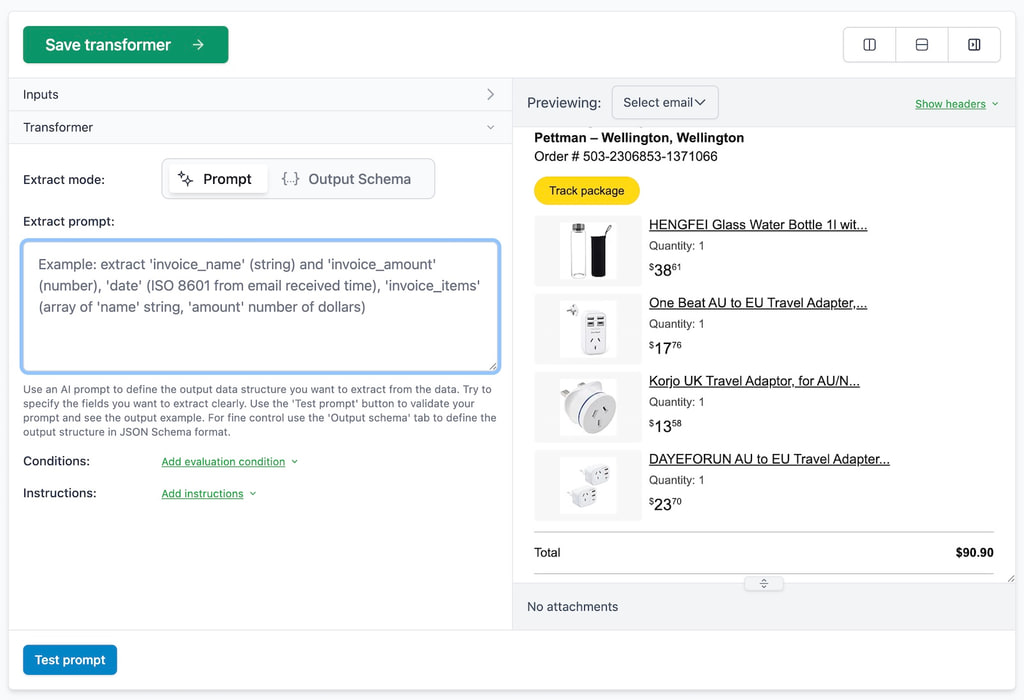Click the Korjo UK adaptor thumbnail
1024x700 pixels.
pyautogui.click(x=588, y=407)
